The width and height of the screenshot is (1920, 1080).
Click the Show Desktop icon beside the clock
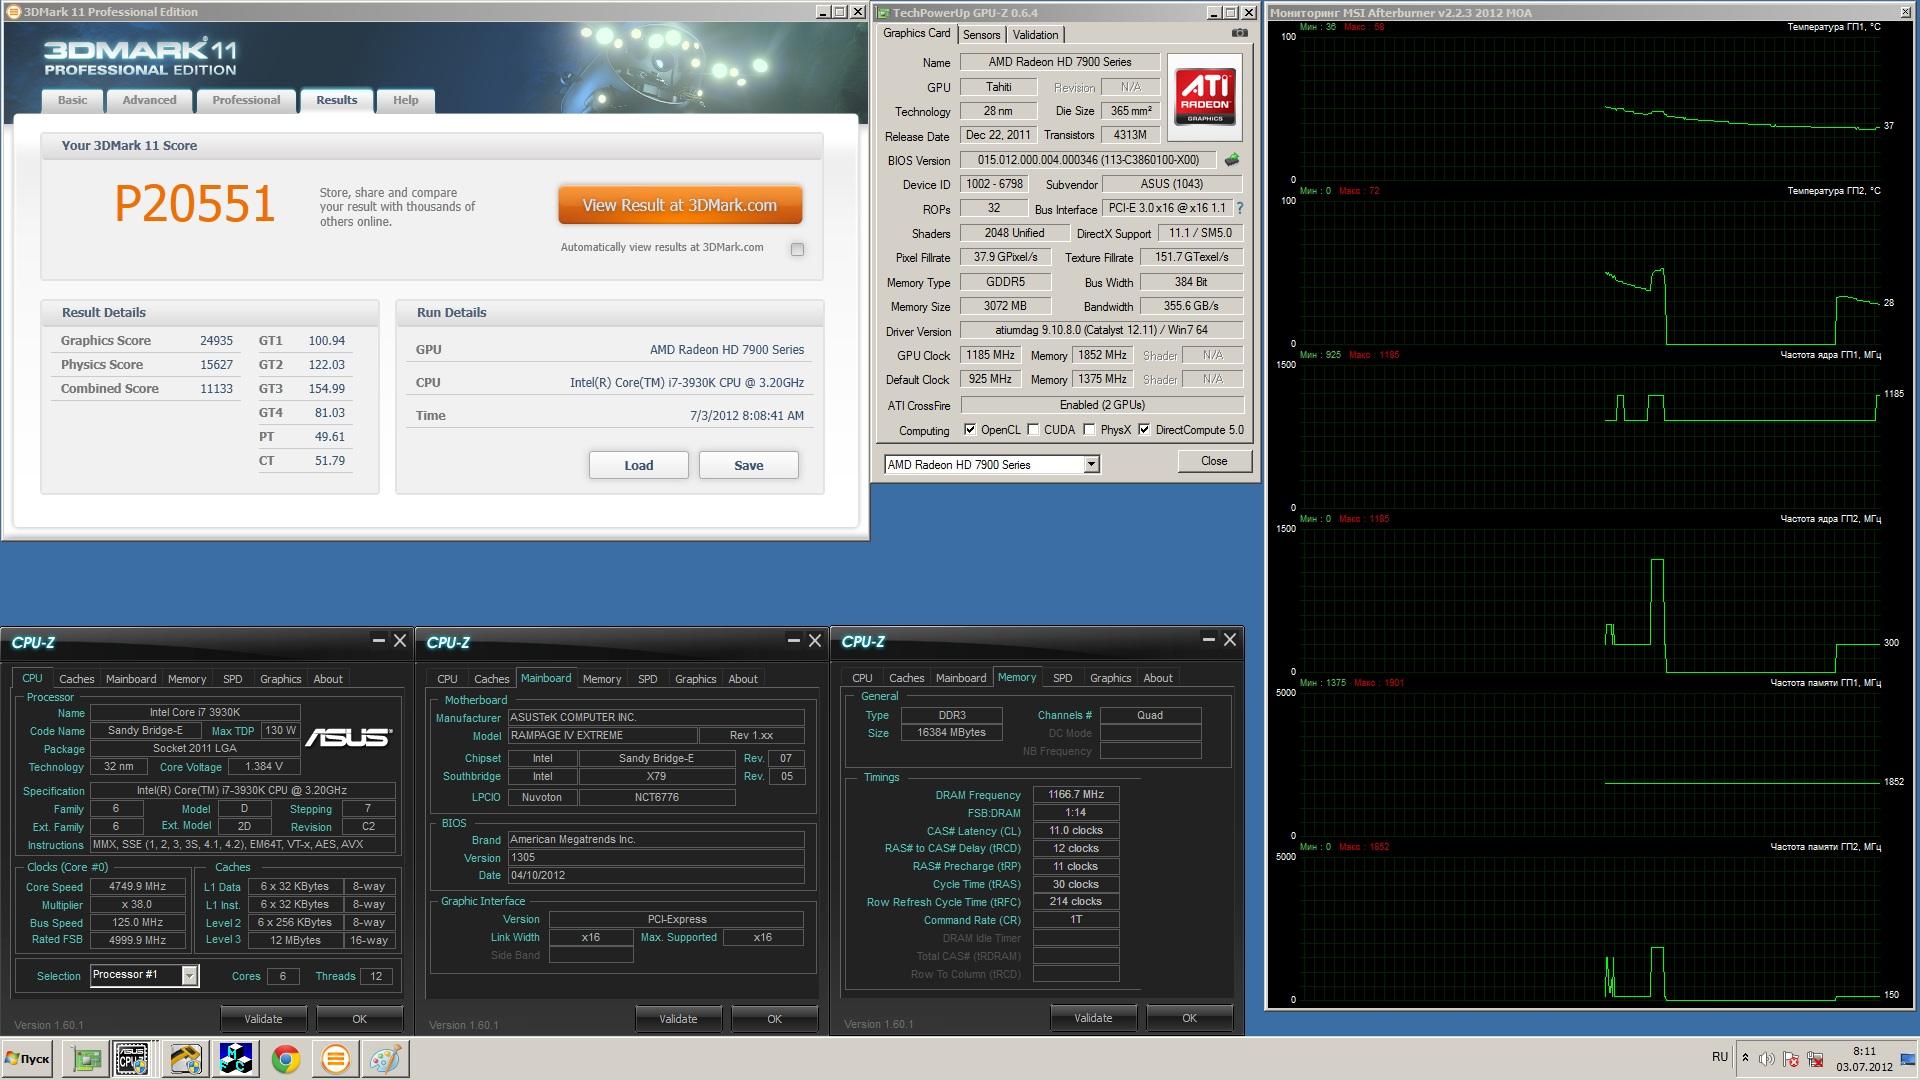click(1908, 1059)
